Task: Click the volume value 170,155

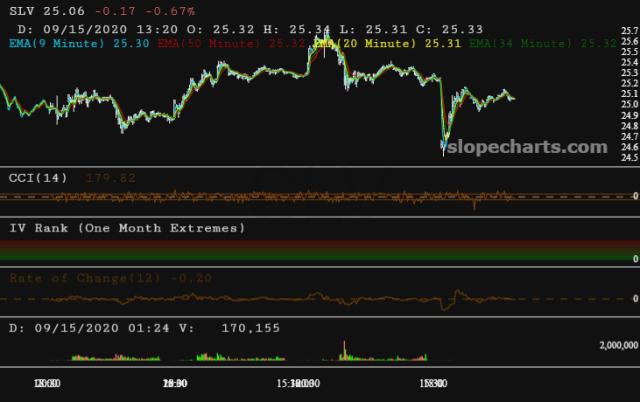Action: [x=251, y=328]
